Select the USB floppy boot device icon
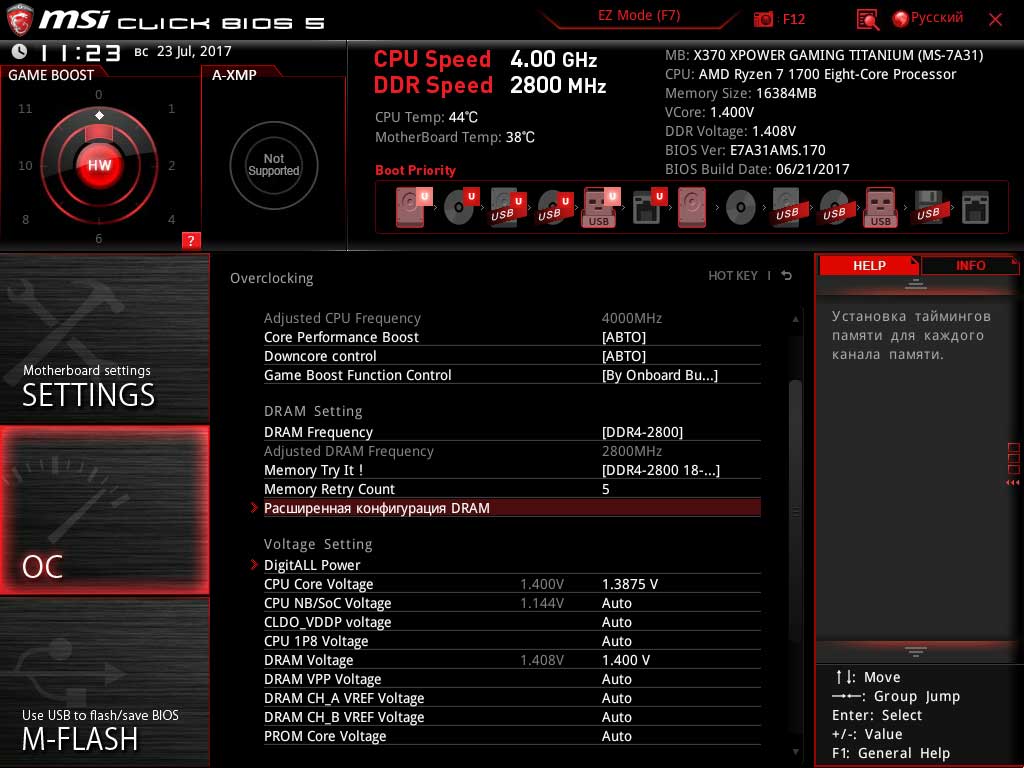The width and height of the screenshot is (1024, 768). [x=929, y=207]
